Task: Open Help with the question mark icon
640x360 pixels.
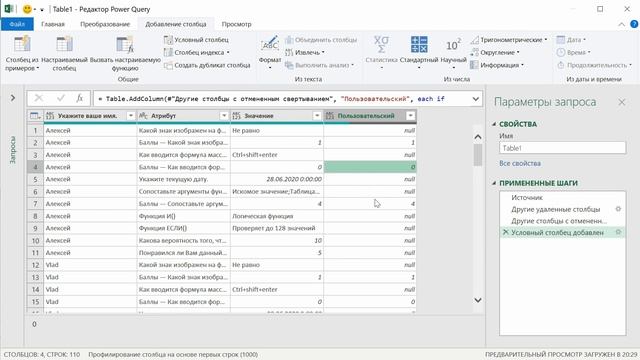Action: 635,24
